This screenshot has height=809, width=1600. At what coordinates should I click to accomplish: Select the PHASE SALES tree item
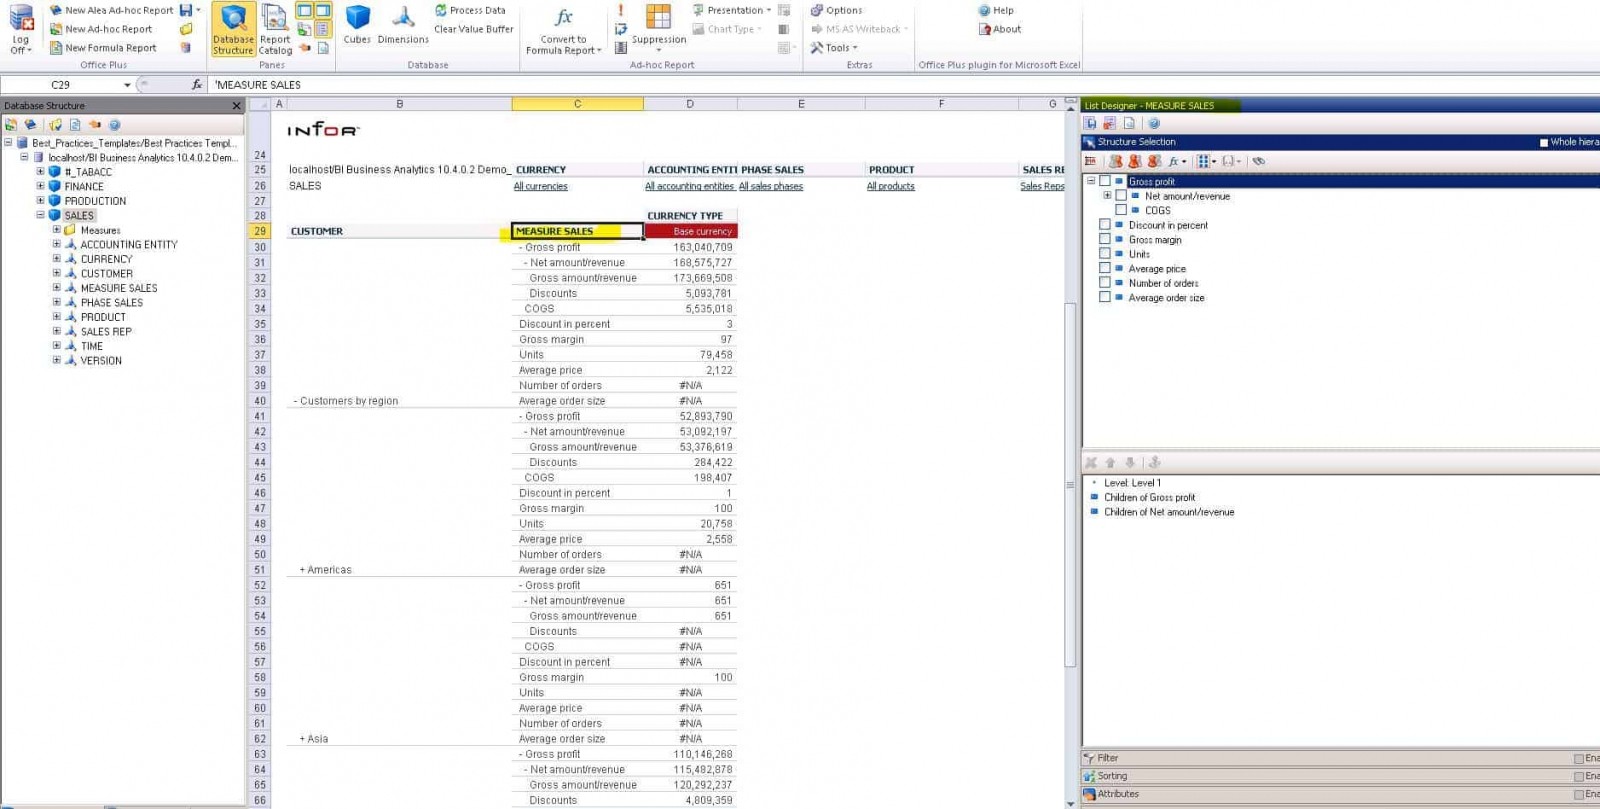[x=111, y=302]
